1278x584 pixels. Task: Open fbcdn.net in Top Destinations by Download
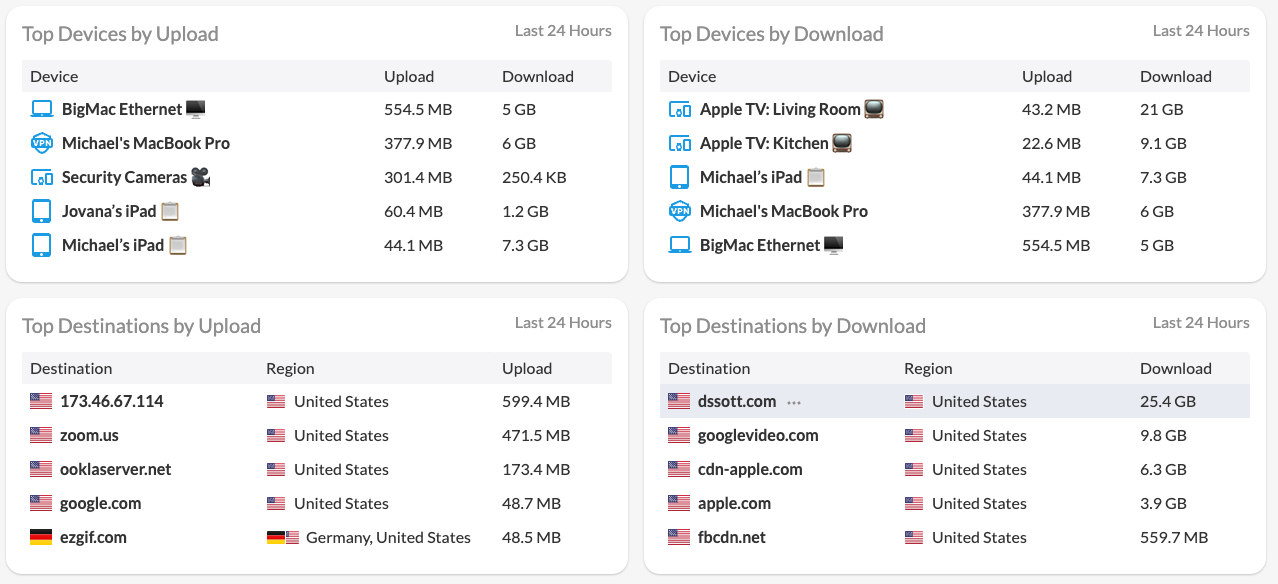click(x=732, y=537)
